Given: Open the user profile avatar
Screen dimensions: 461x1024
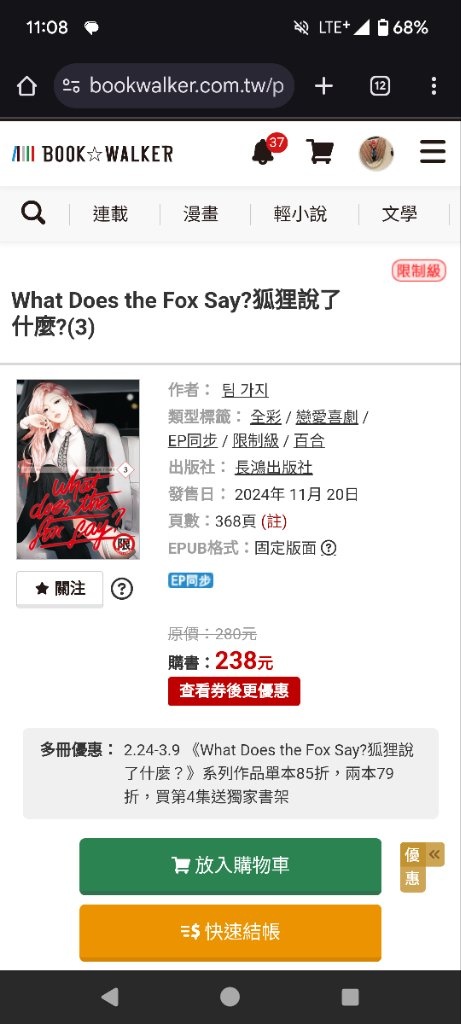Looking at the screenshot, I should (x=376, y=153).
